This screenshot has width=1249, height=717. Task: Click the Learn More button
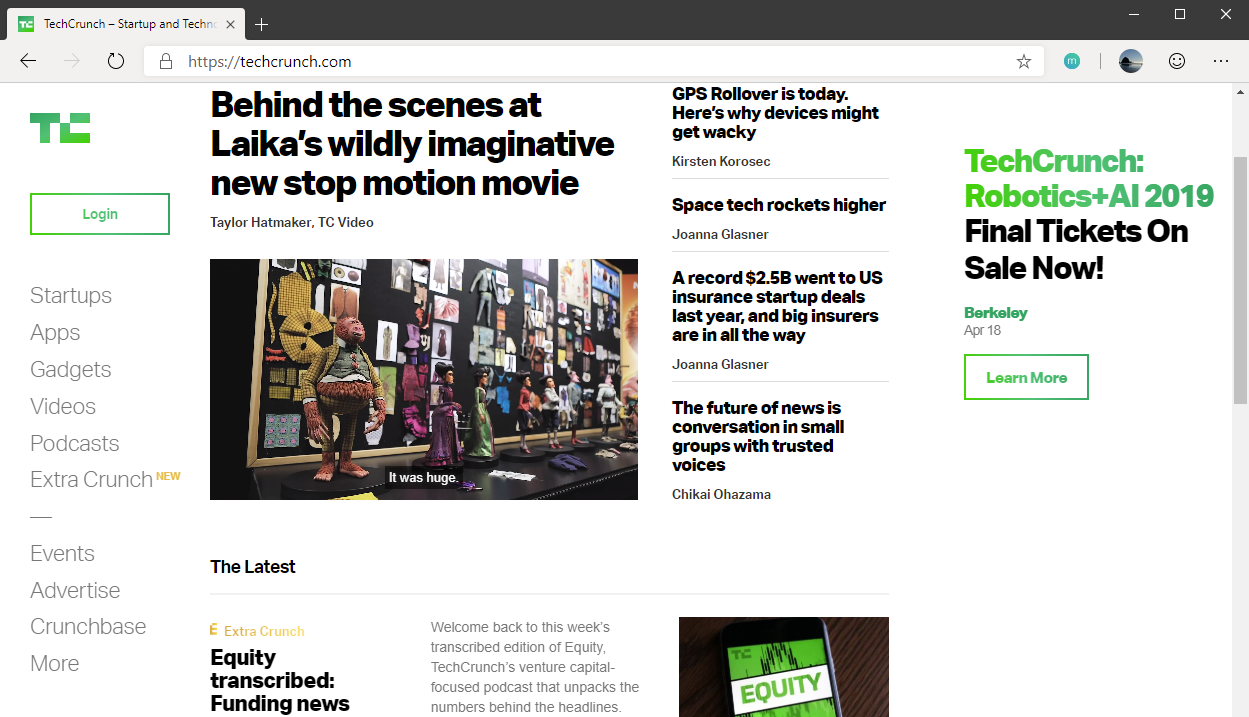click(1026, 377)
